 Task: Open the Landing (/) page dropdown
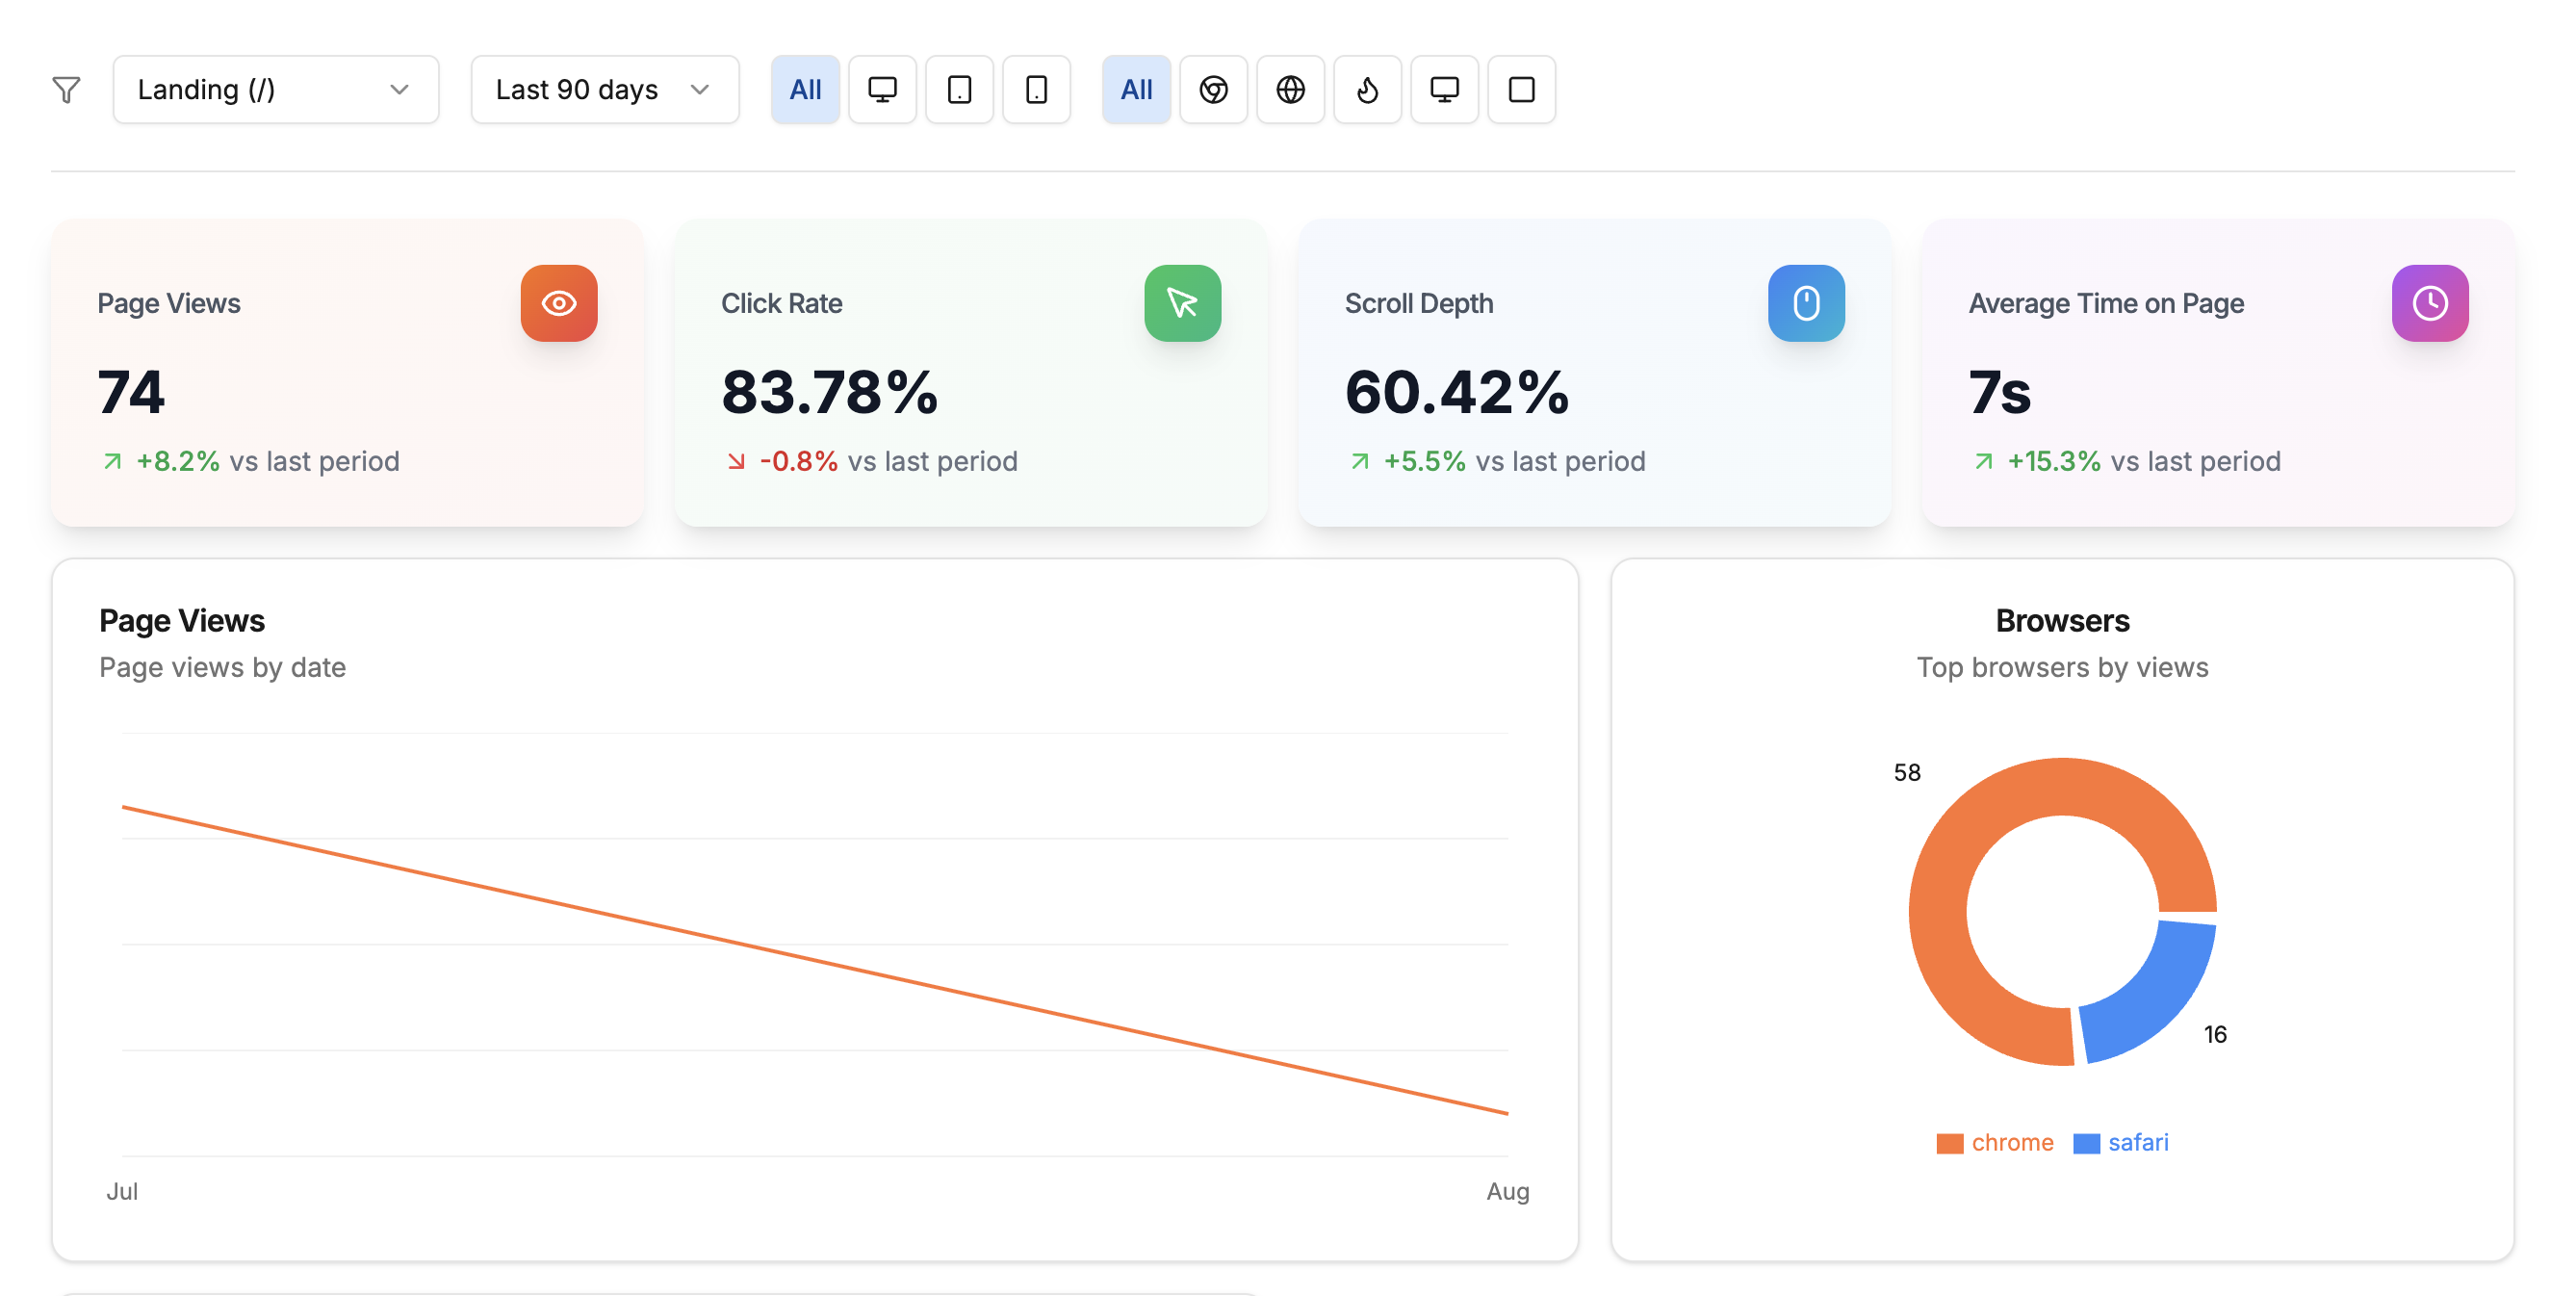coord(275,90)
